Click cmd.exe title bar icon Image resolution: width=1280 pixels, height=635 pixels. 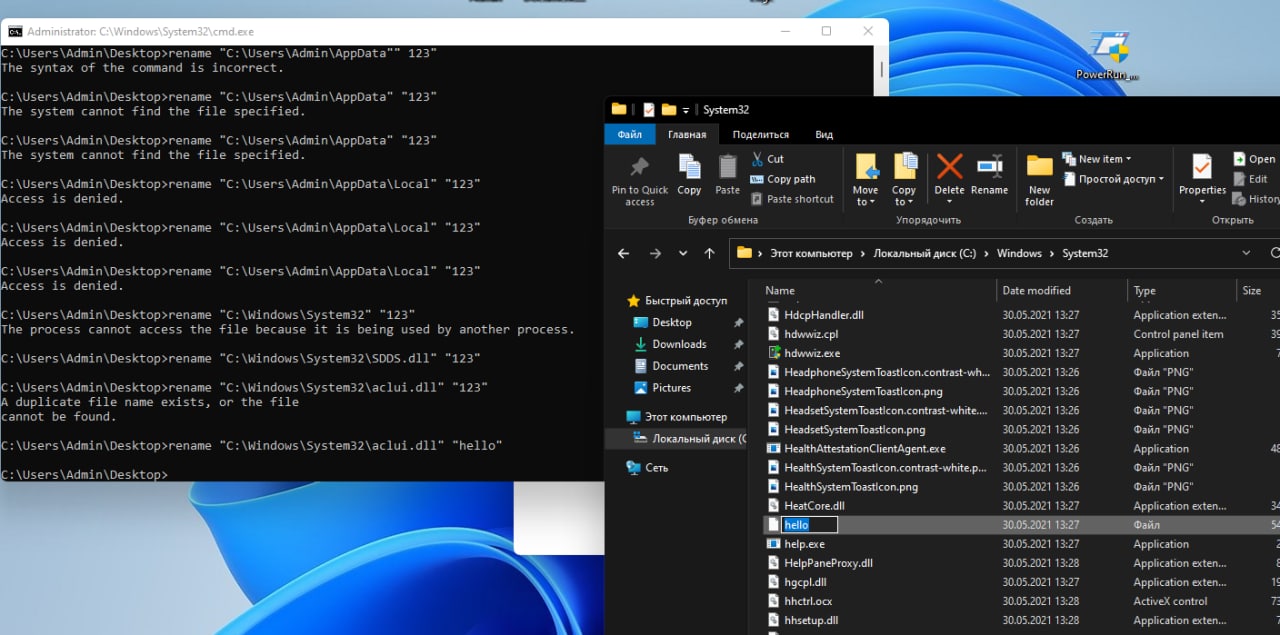(x=15, y=31)
